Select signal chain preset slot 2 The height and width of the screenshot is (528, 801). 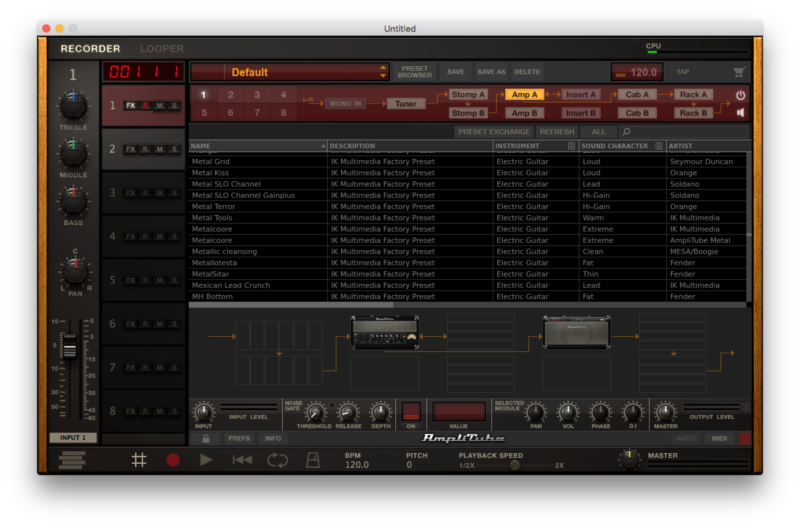(x=230, y=95)
